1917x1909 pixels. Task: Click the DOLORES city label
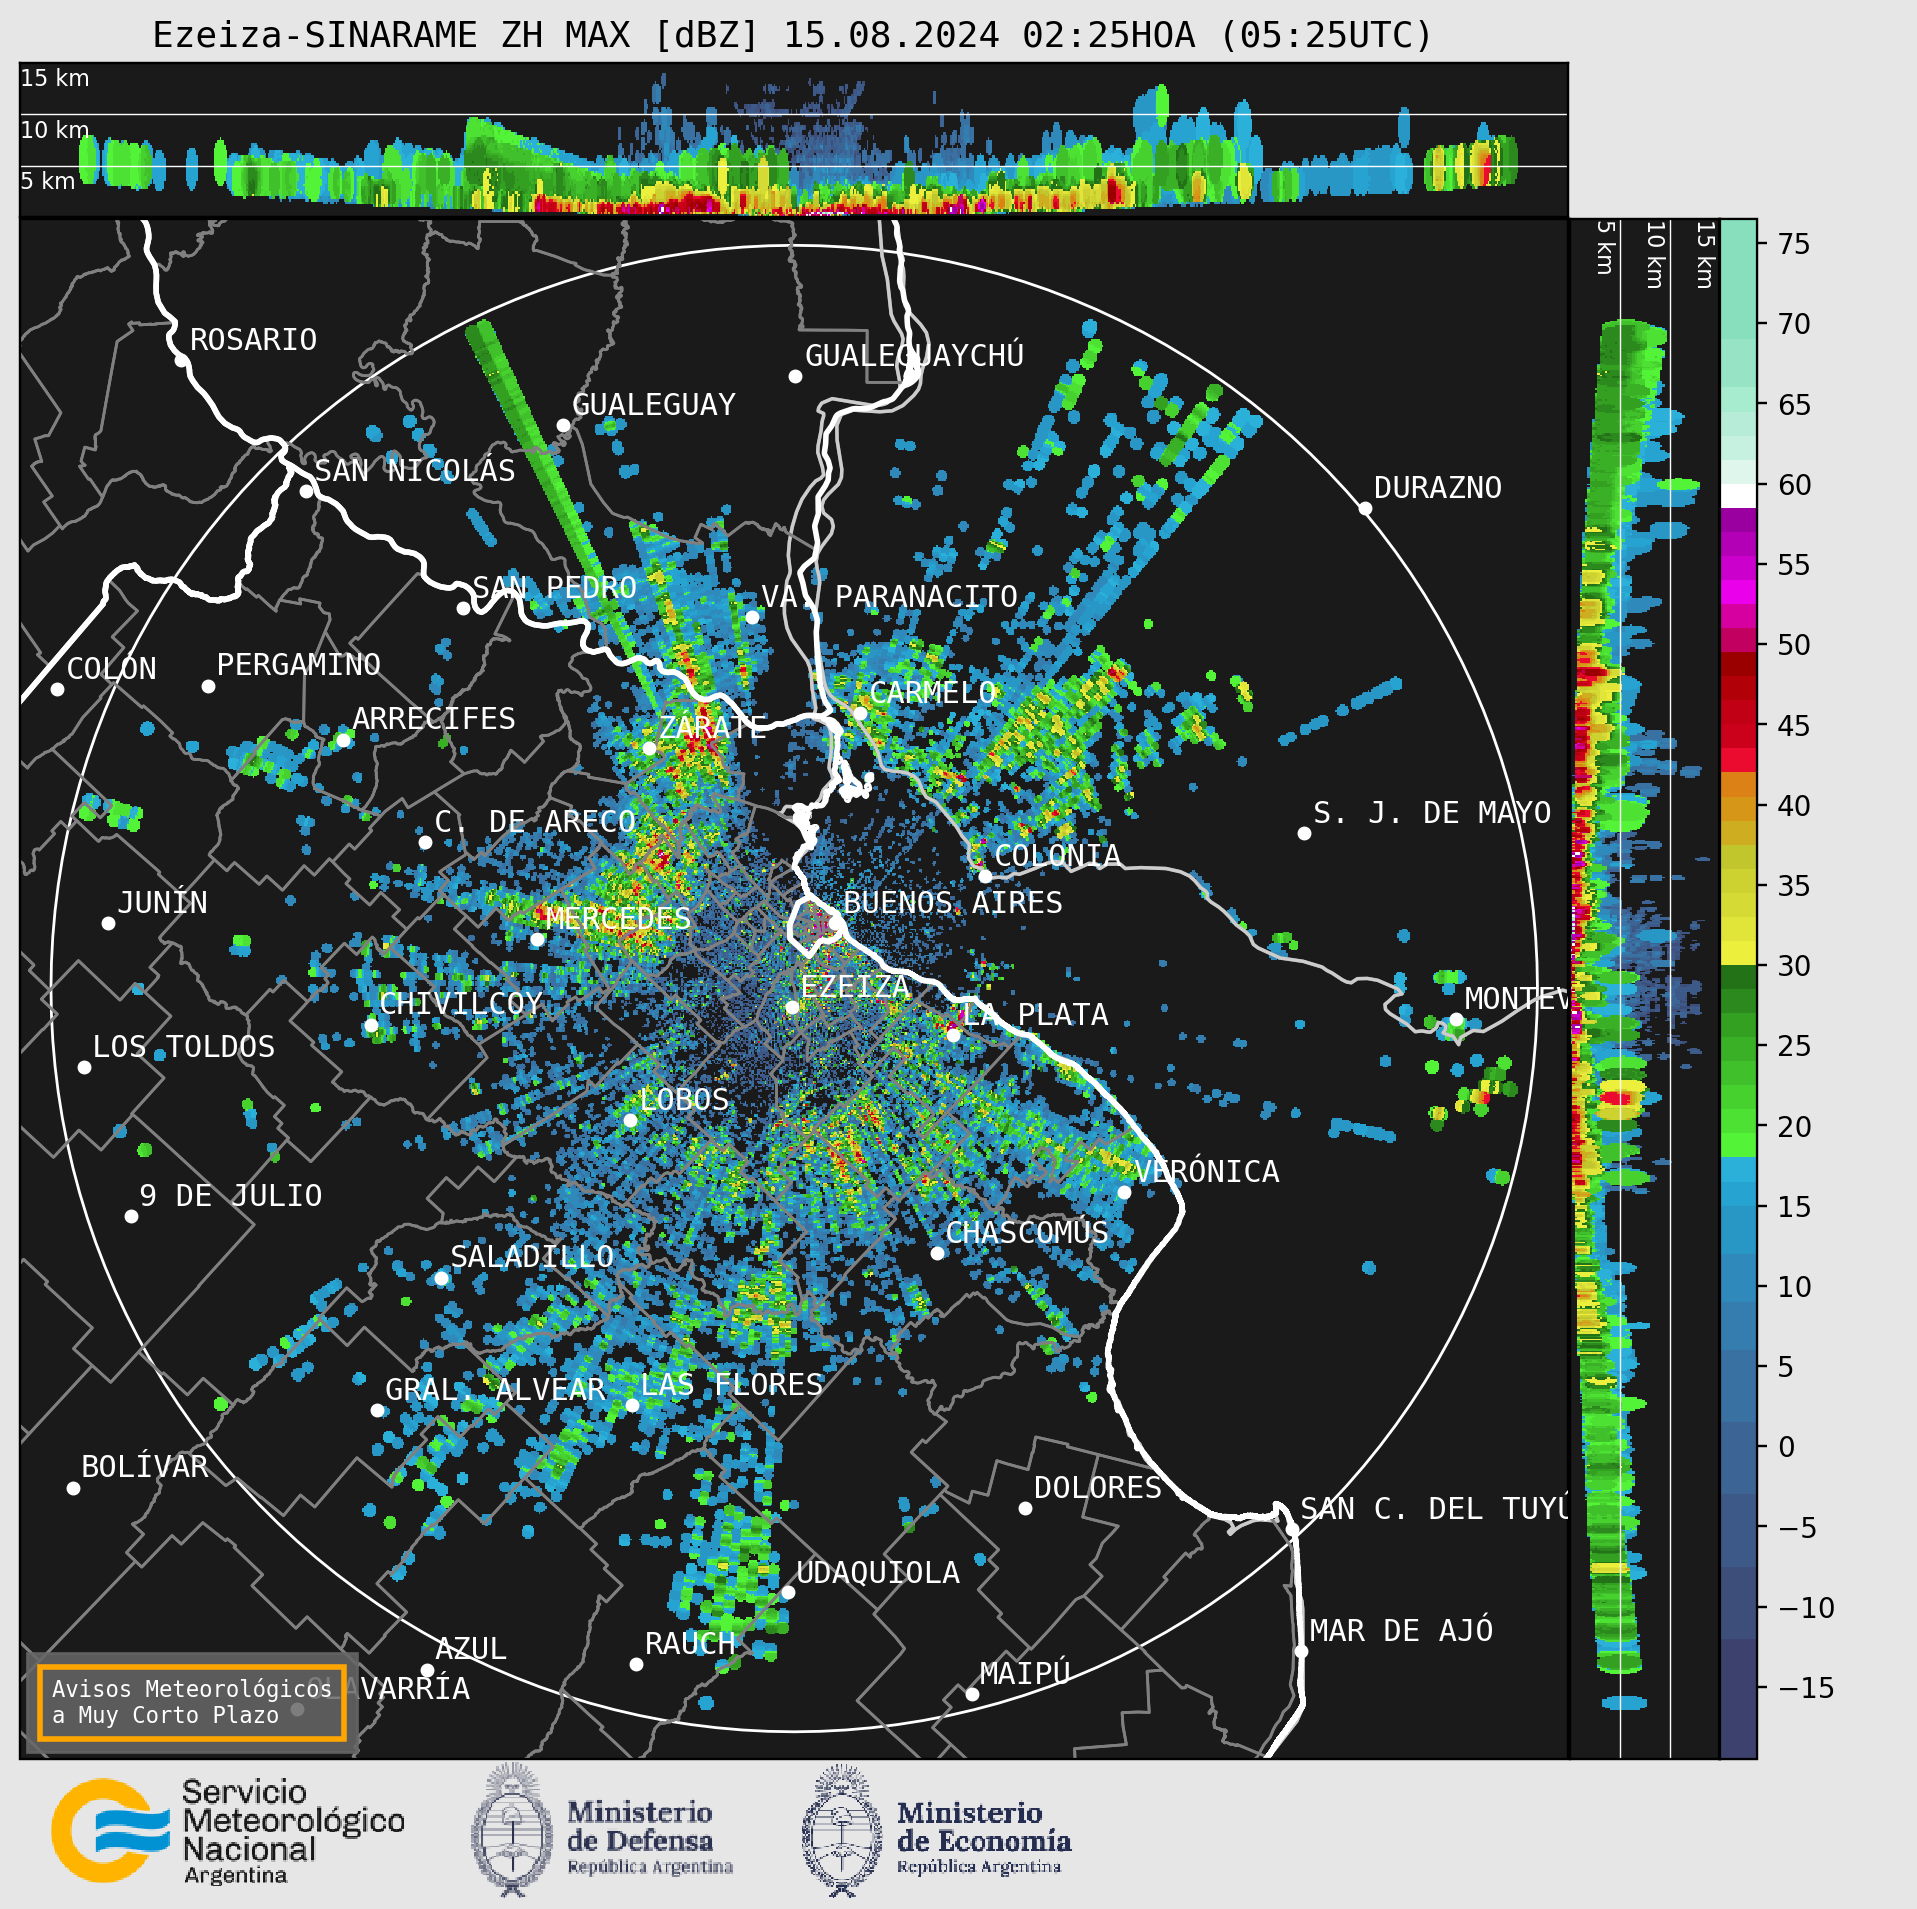(1098, 1488)
